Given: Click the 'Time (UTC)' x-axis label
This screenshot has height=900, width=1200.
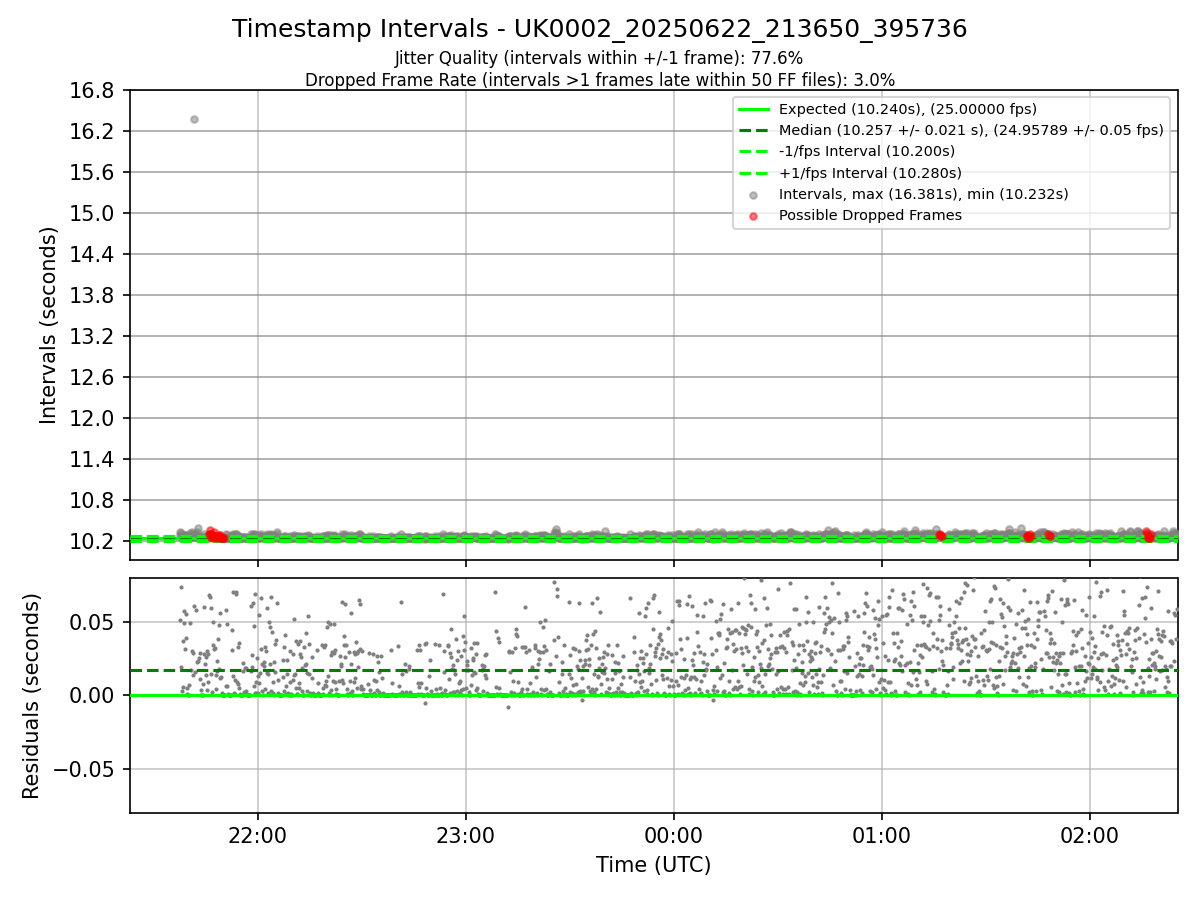Looking at the screenshot, I should pos(653,865).
